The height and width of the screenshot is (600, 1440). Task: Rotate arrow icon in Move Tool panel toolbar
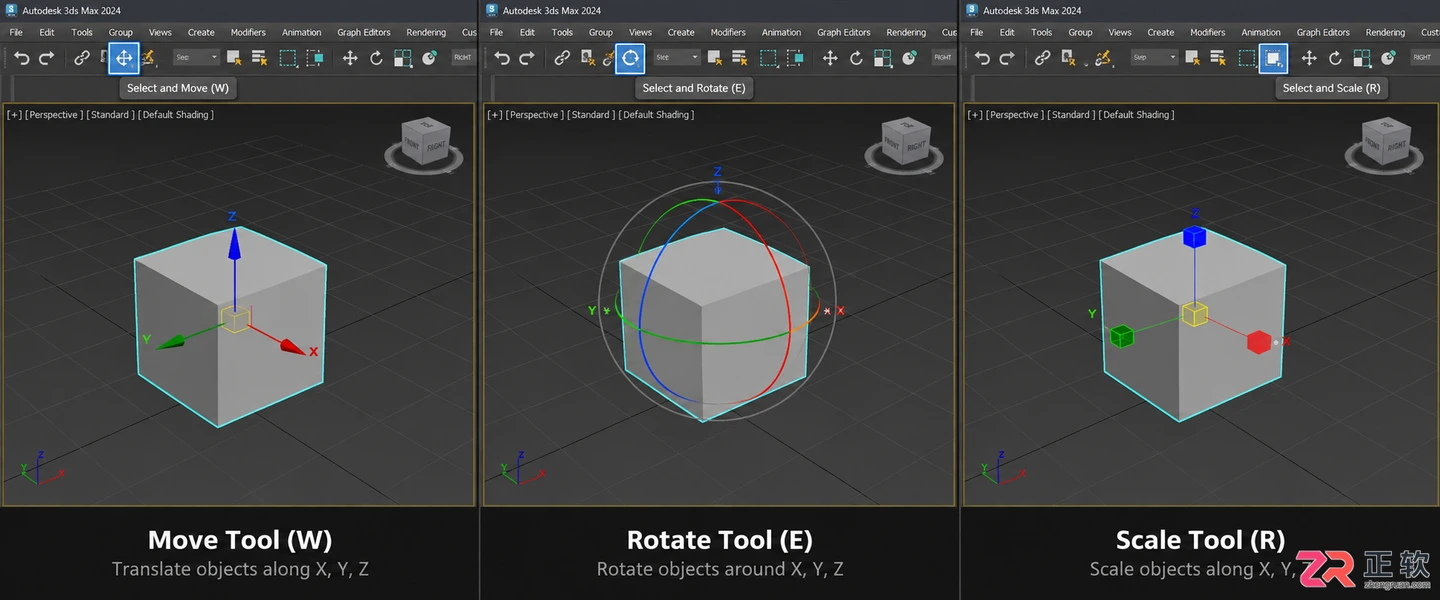click(x=376, y=58)
